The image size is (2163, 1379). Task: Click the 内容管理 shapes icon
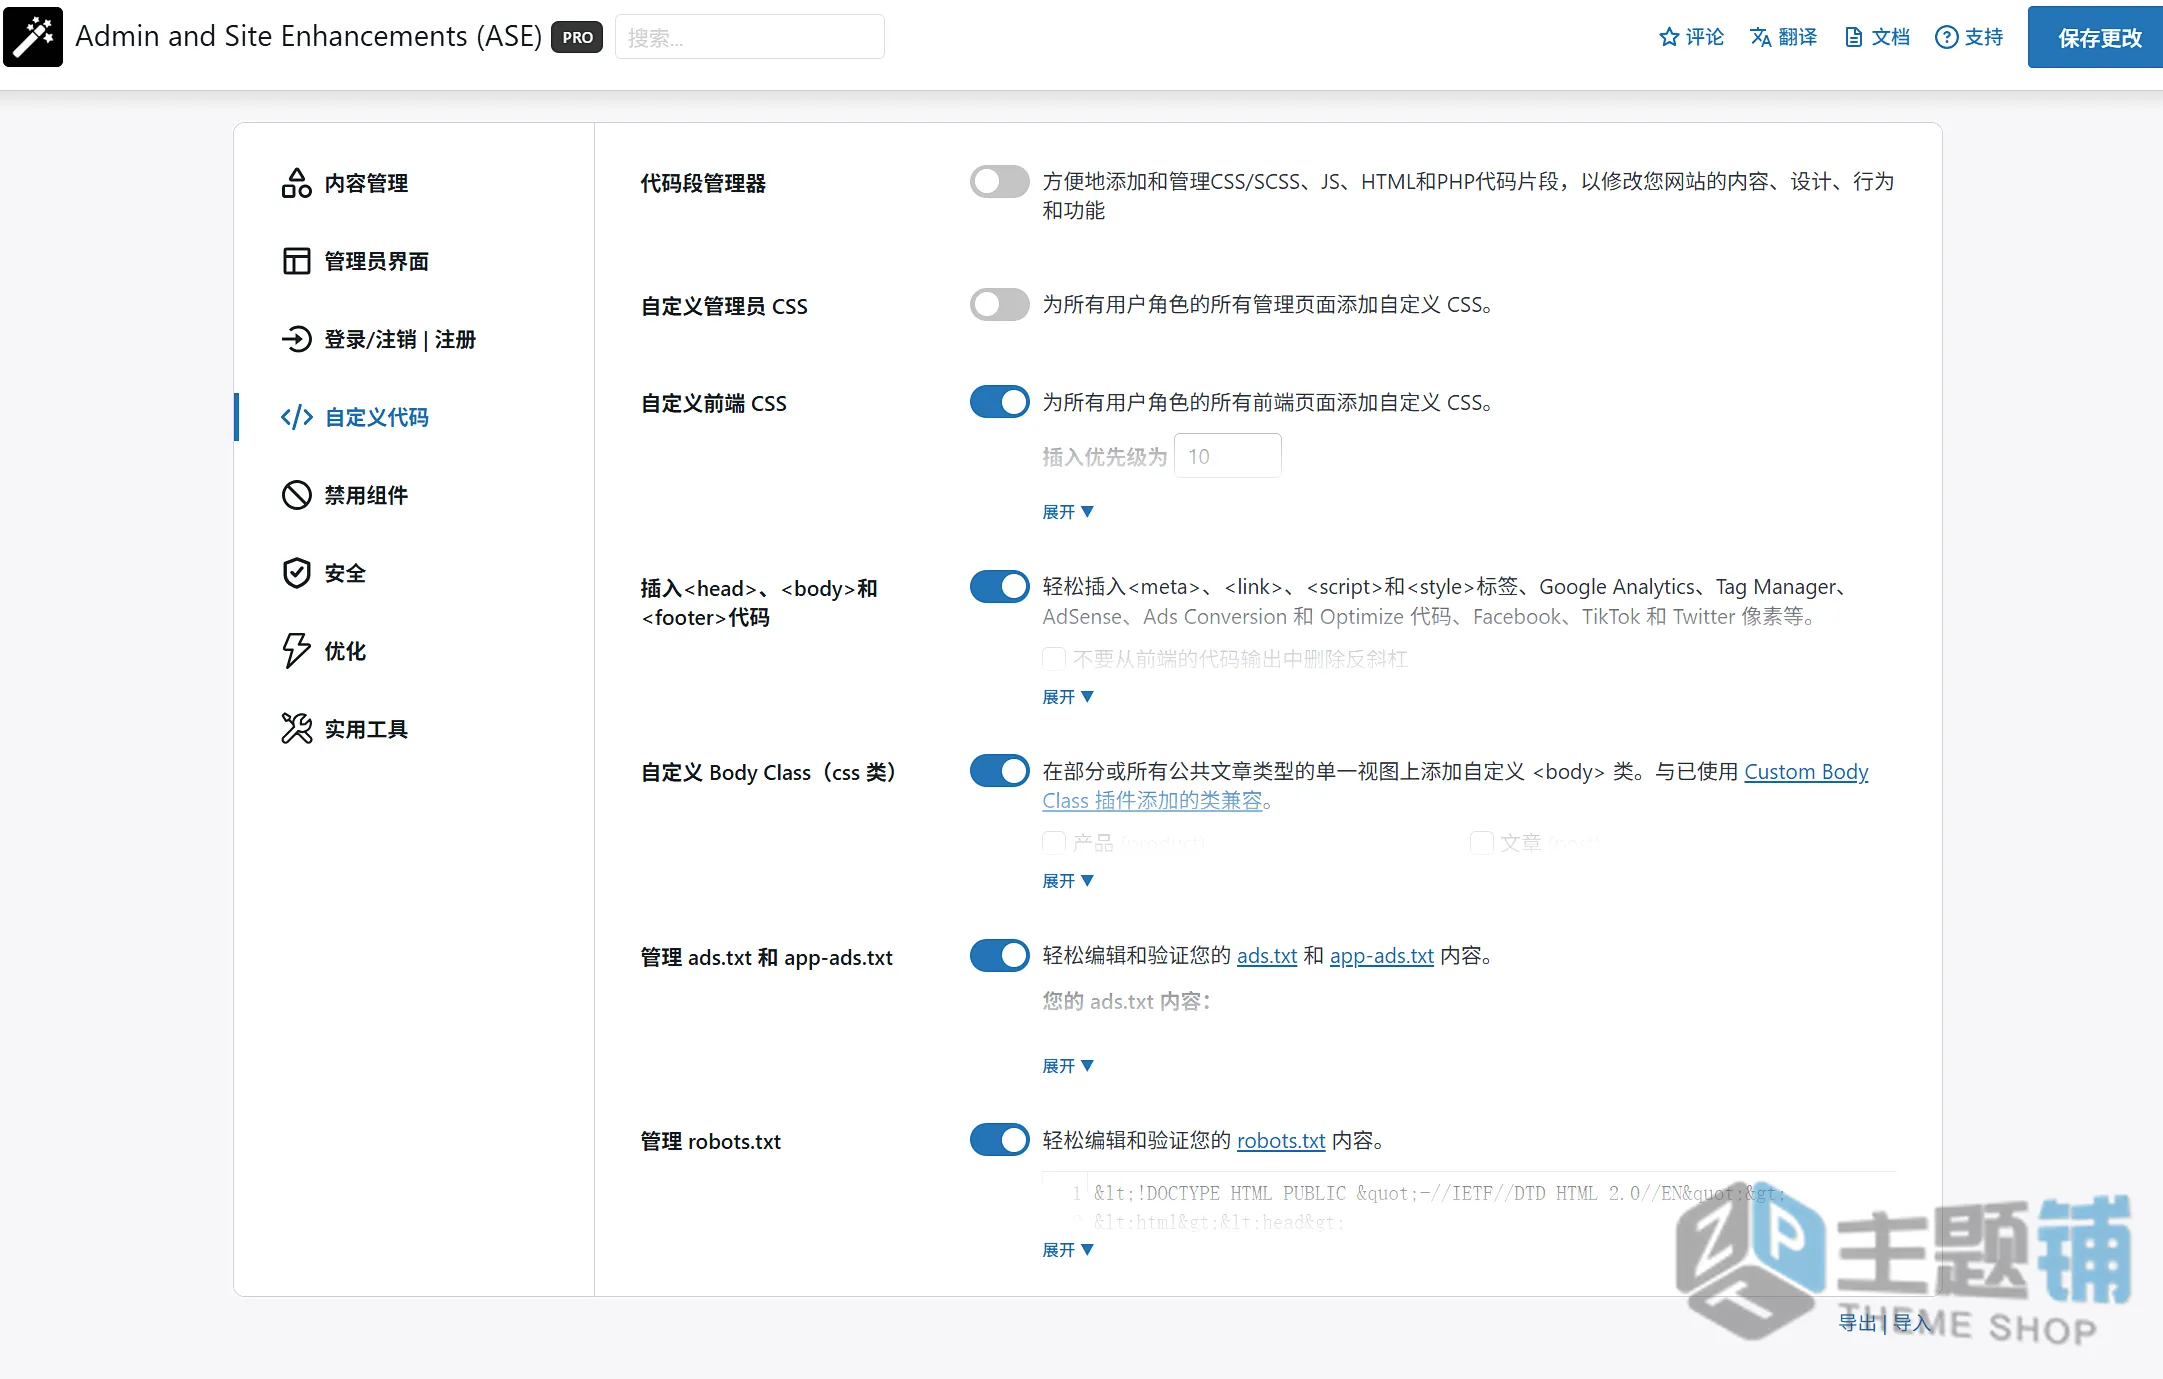[296, 183]
